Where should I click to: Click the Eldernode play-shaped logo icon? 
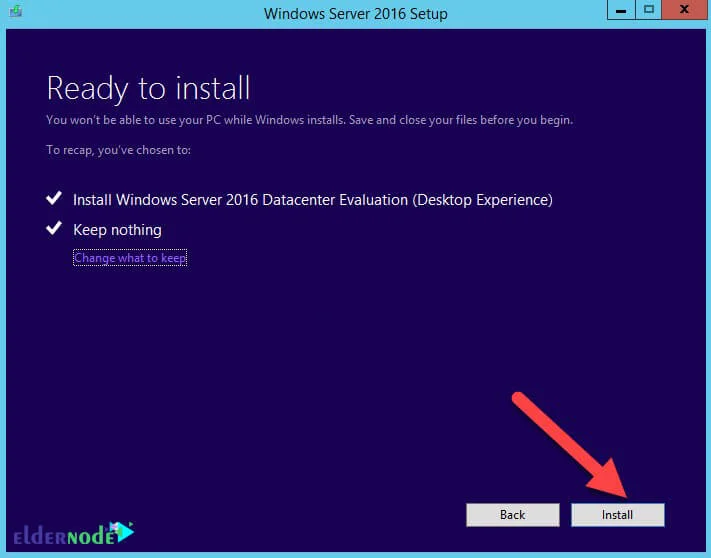tap(122, 530)
